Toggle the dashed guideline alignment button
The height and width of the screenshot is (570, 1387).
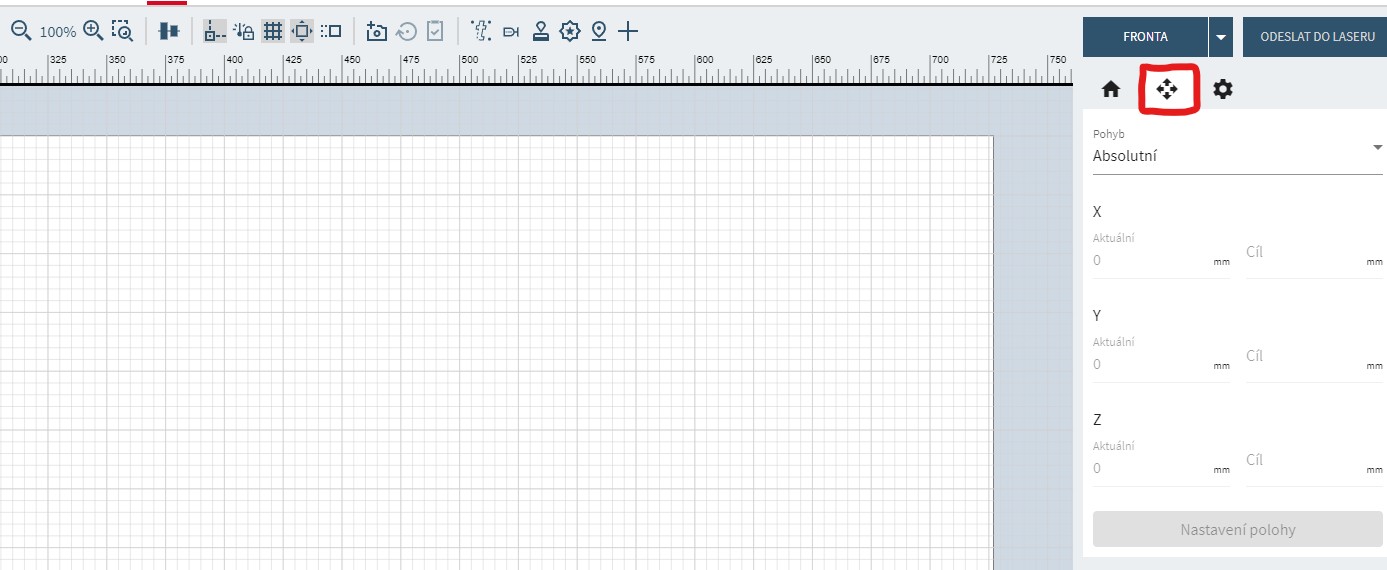tap(215, 31)
